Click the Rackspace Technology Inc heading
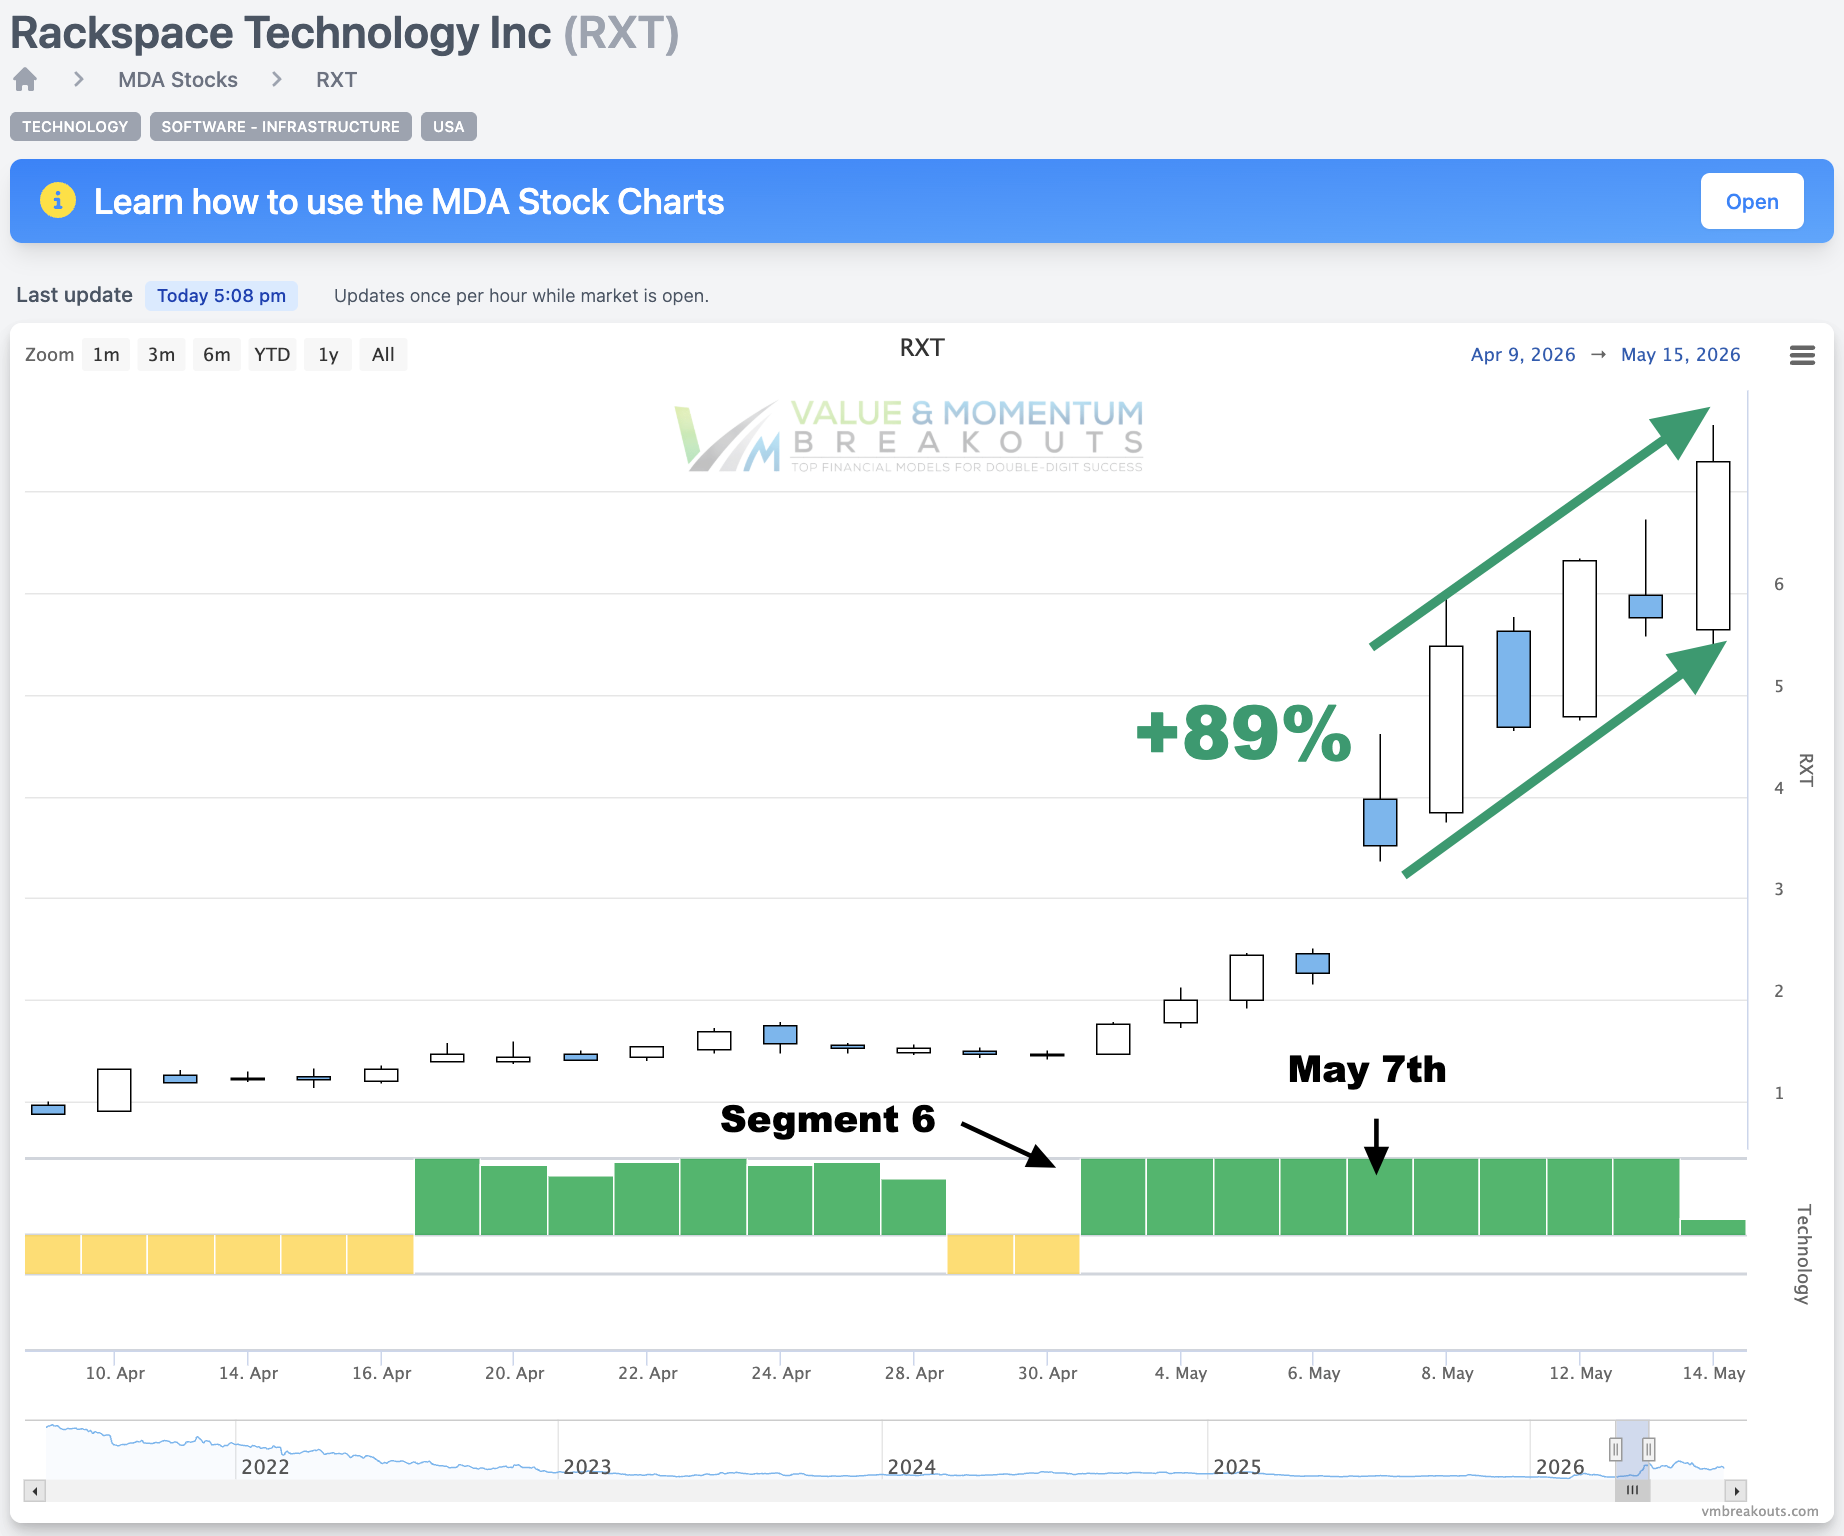Image resolution: width=1844 pixels, height=1536 pixels. click(x=345, y=33)
